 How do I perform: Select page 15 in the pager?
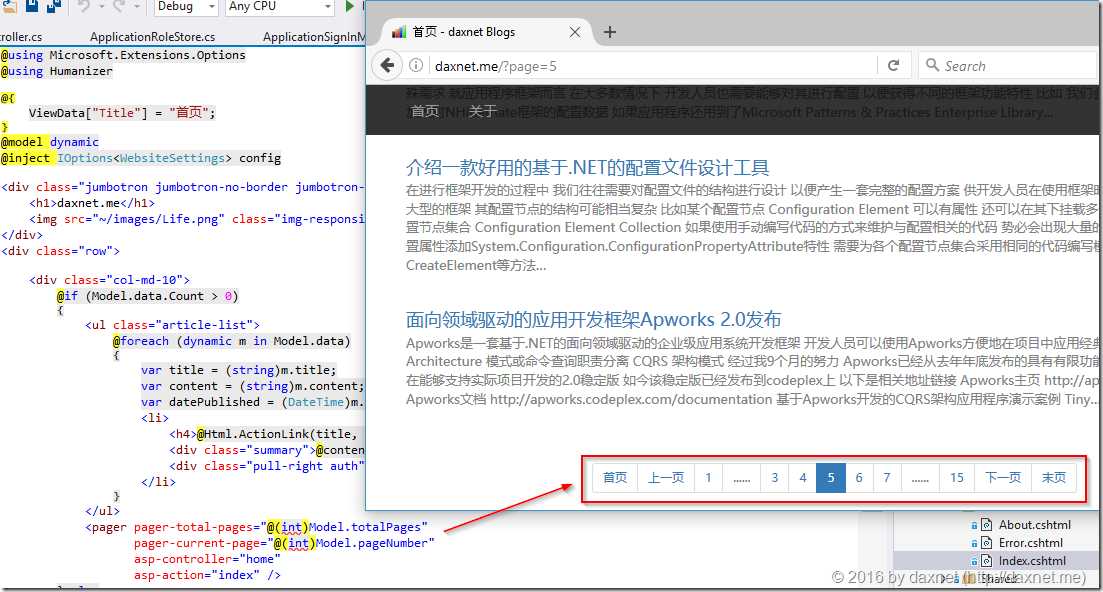pos(957,477)
